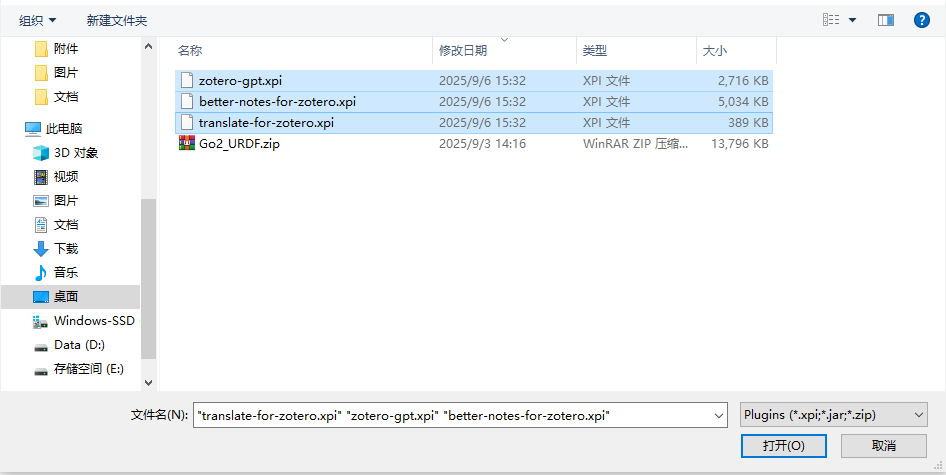
Task: Open the 视频 library icon
Action: pos(40,177)
